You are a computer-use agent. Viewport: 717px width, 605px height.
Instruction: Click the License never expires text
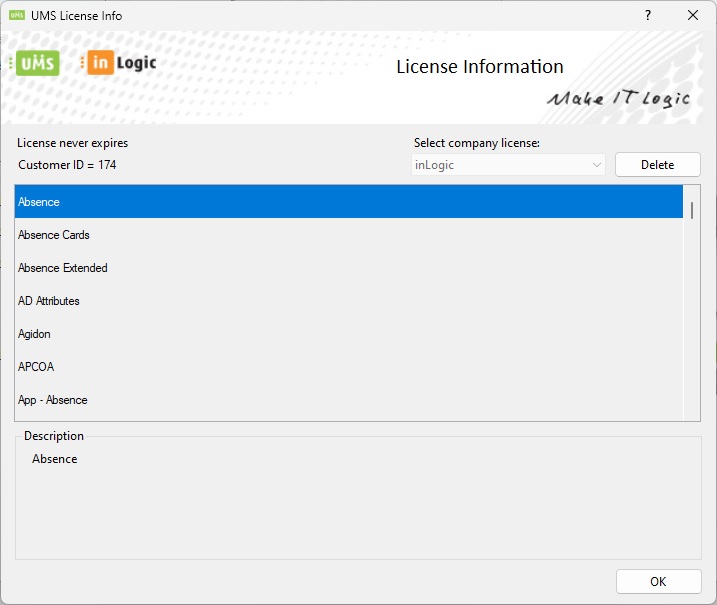pyautogui.click(x=73, y=143)
